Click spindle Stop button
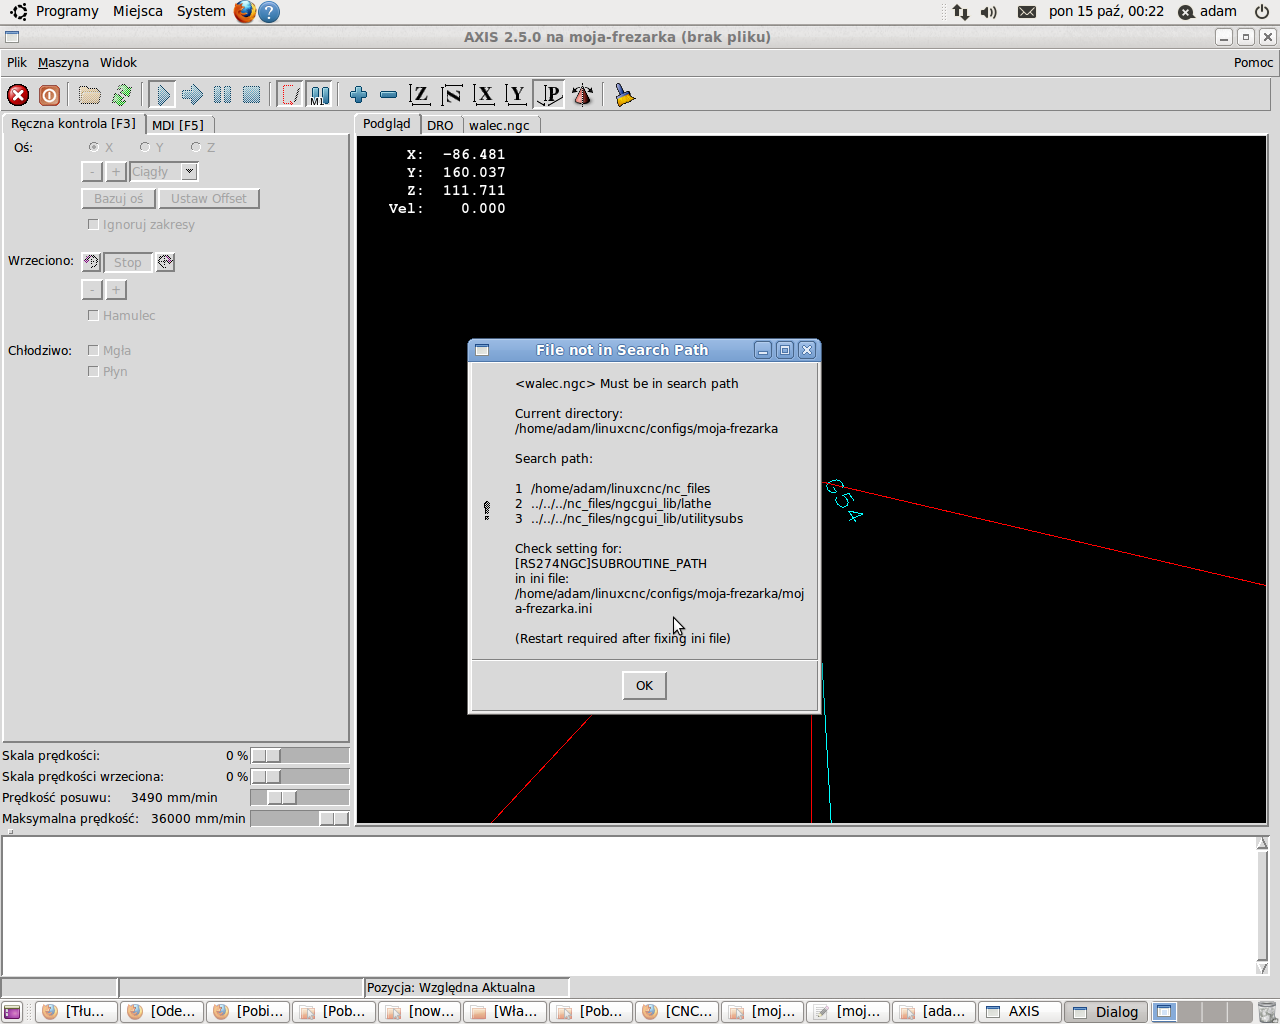This screenshot has height=1024, width=1280. (128, 263)
